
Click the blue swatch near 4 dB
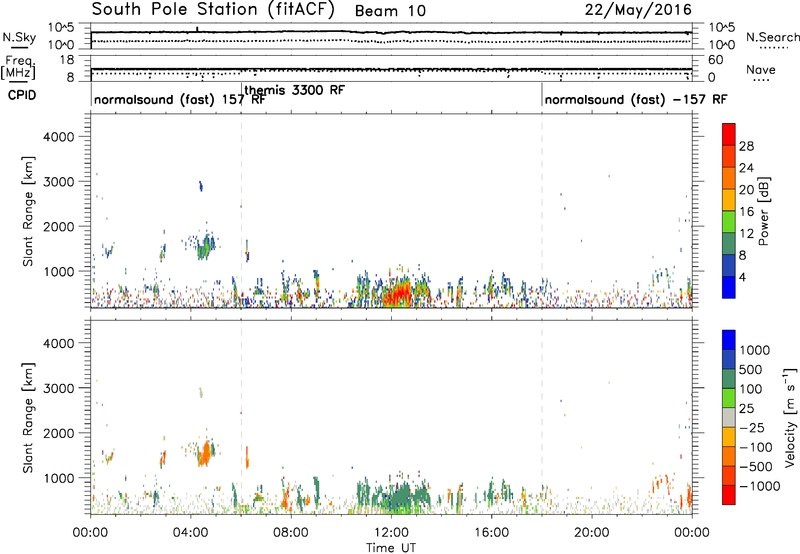[729, 287]
